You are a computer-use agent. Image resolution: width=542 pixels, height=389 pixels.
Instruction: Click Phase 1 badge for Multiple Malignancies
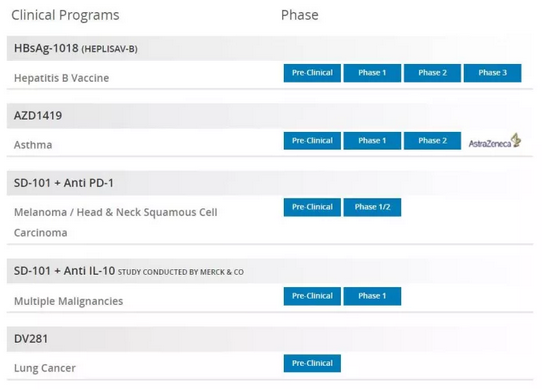tap(372, 296)
